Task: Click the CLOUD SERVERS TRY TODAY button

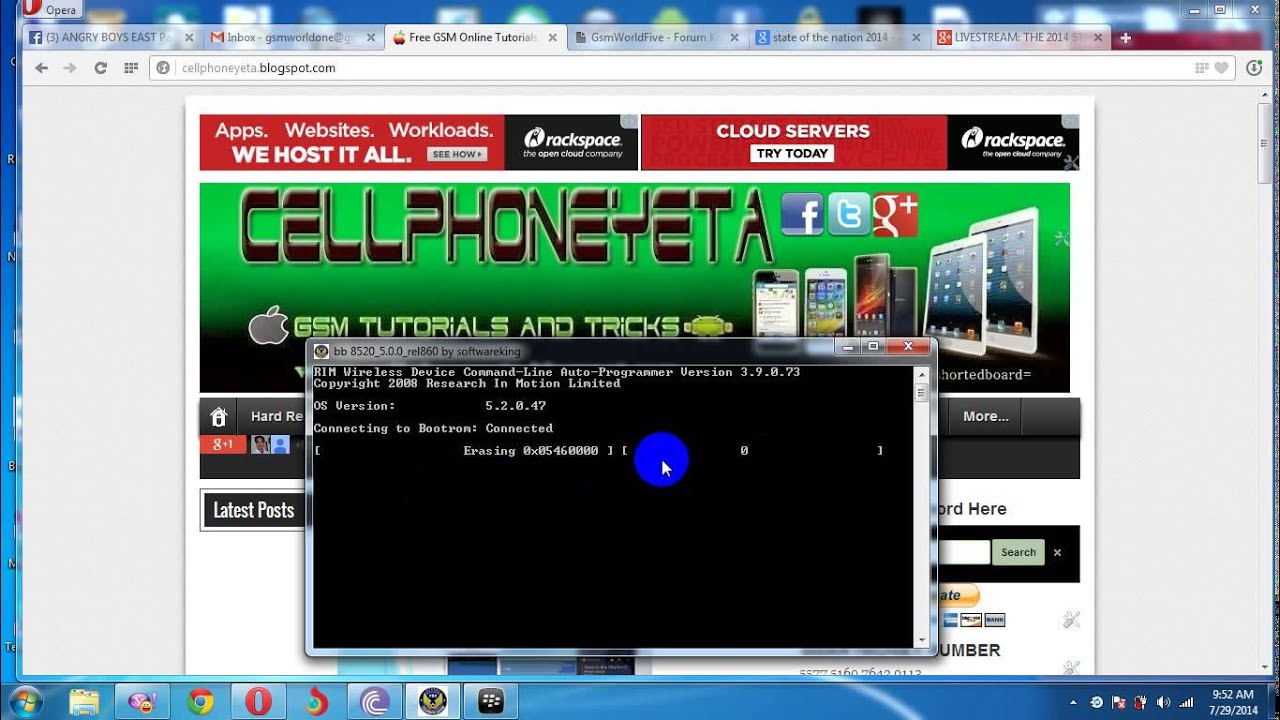Action: click(x=792, y=153)
